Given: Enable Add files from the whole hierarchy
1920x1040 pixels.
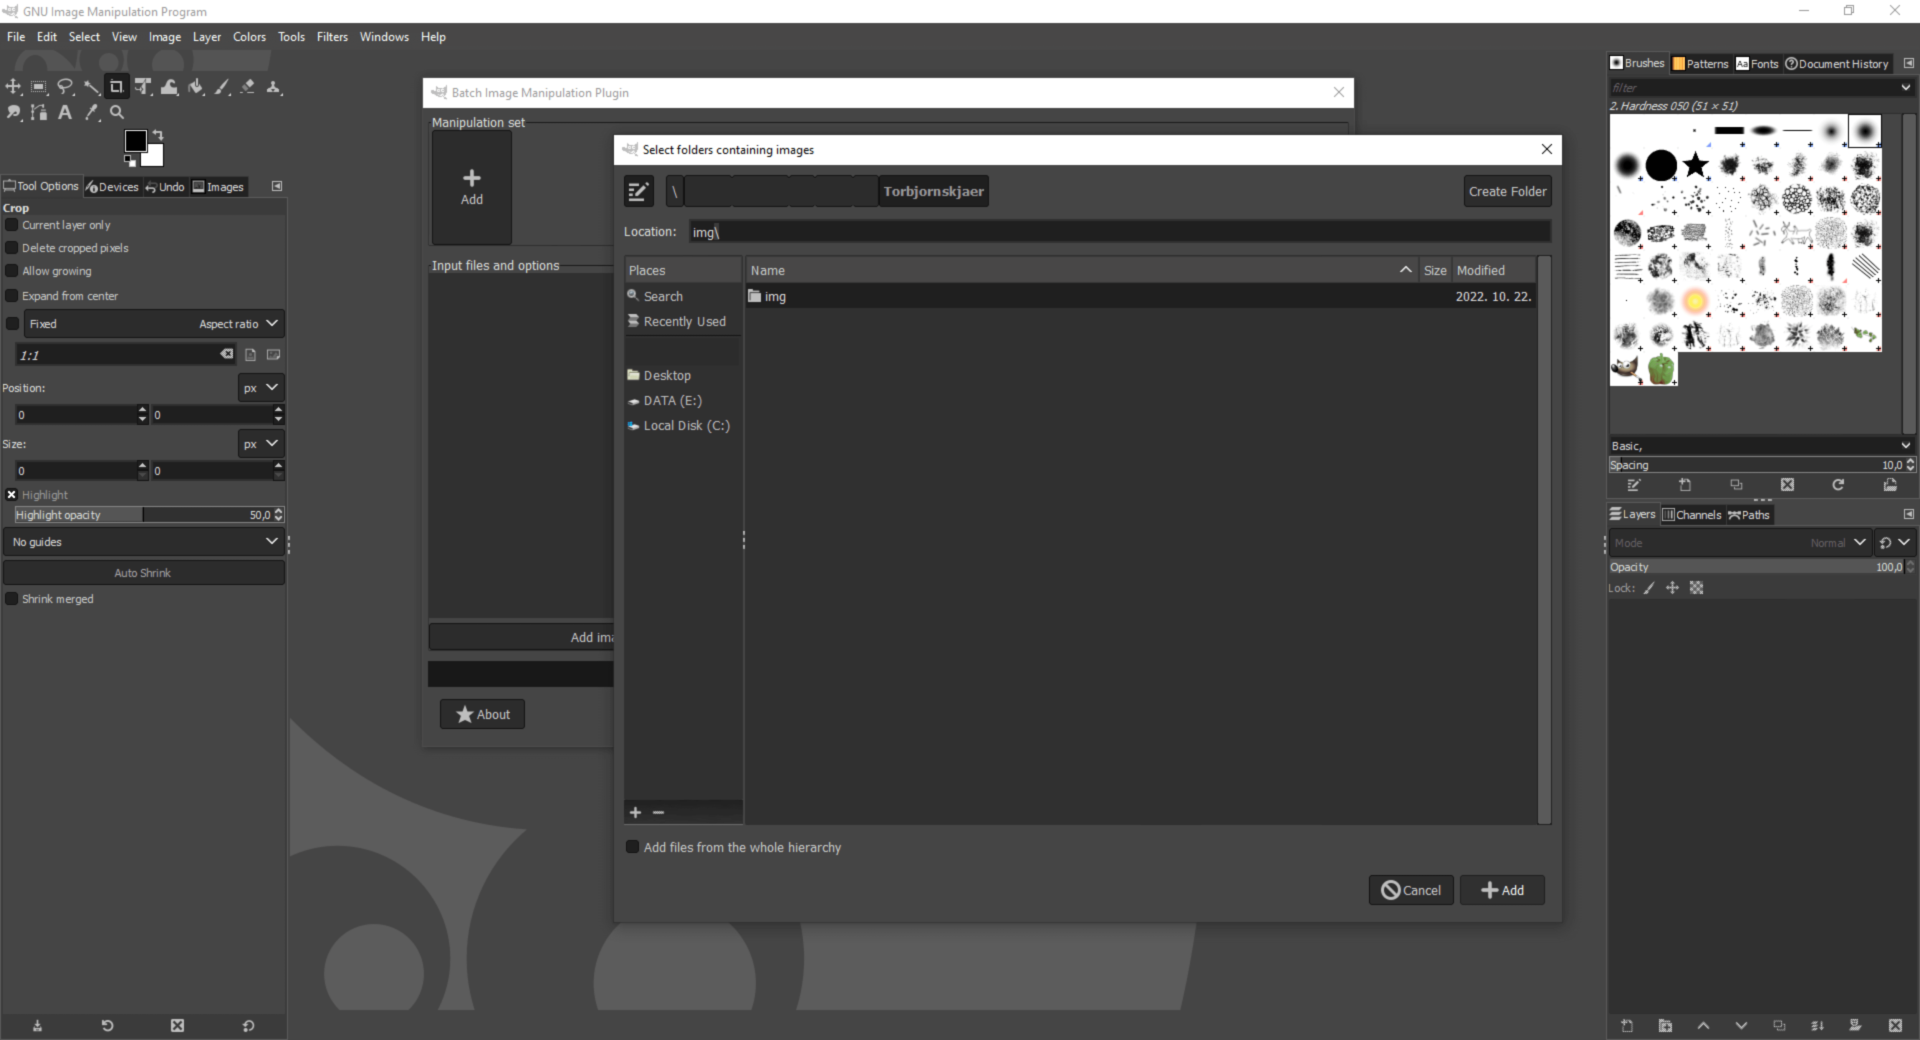Looking at the screenshot, I should (632, 847).
